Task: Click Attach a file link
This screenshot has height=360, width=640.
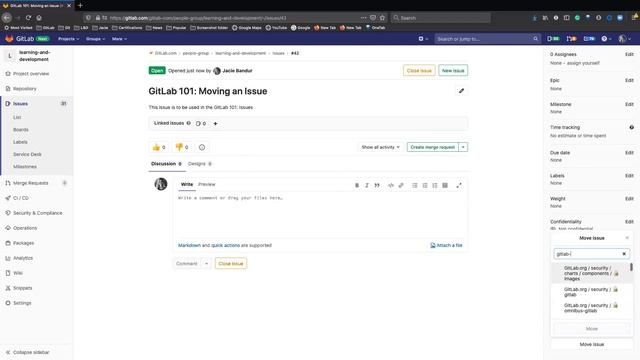Action: pos(447,245)
